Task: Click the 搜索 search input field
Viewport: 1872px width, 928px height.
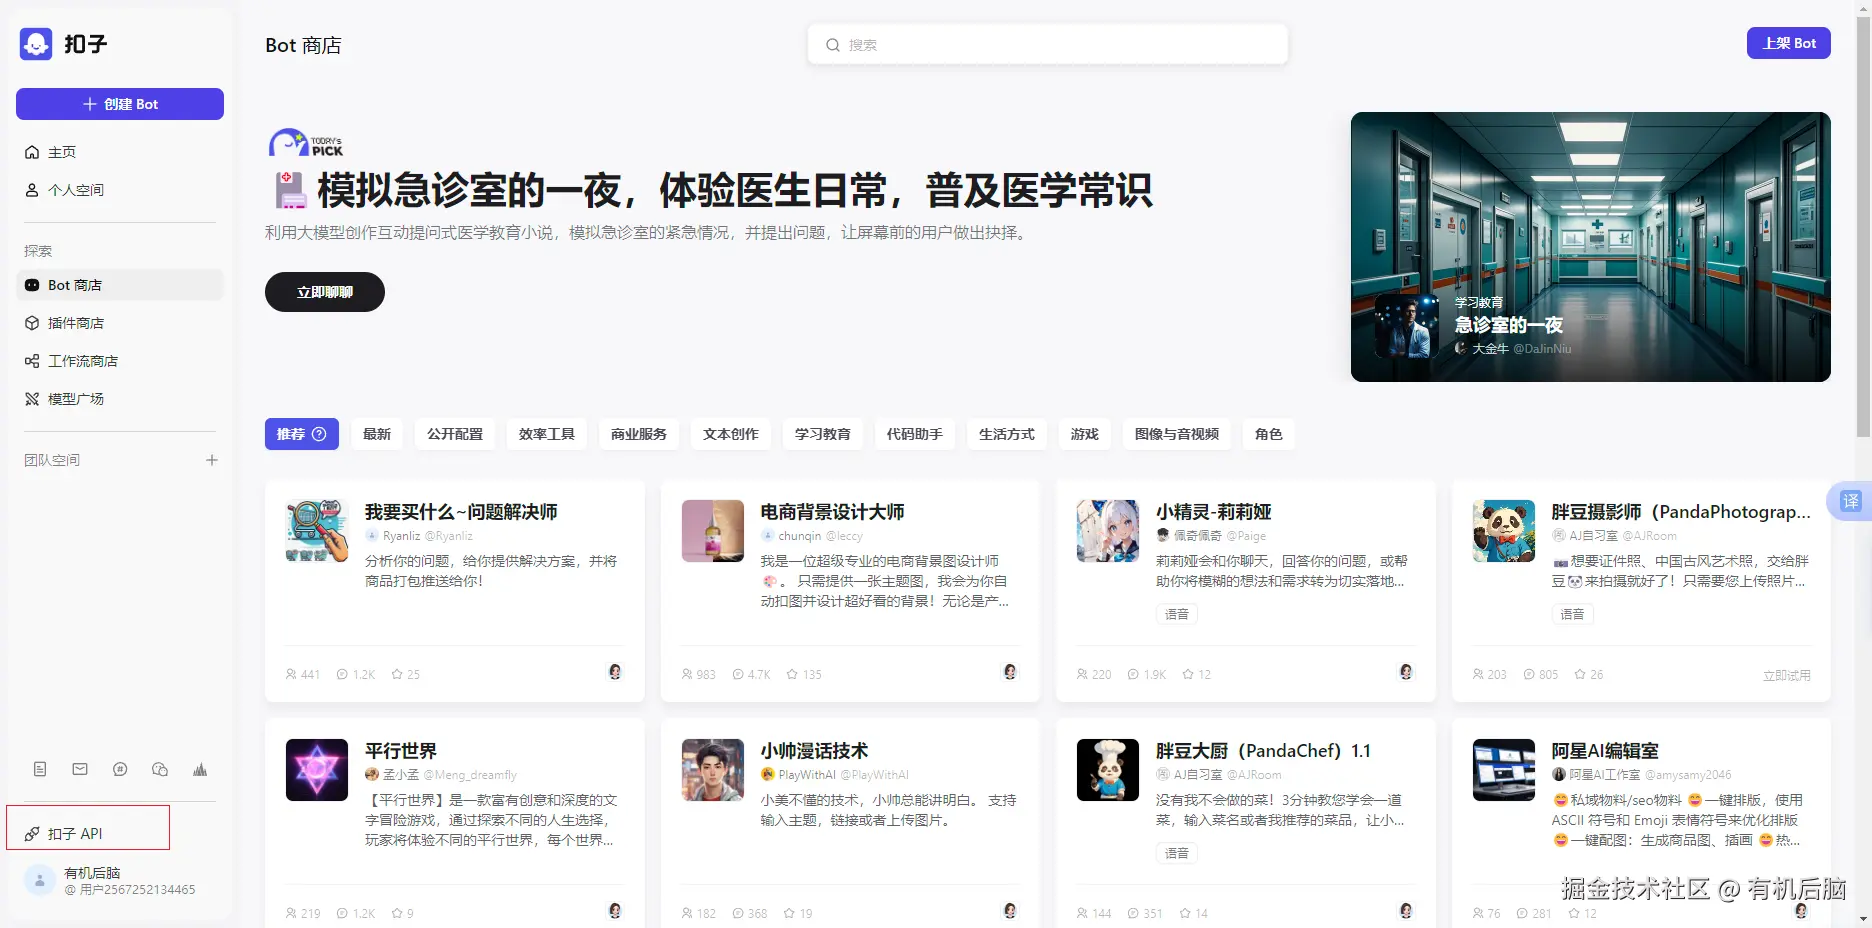Action: pyautogui.click(x=1048, y=45)
